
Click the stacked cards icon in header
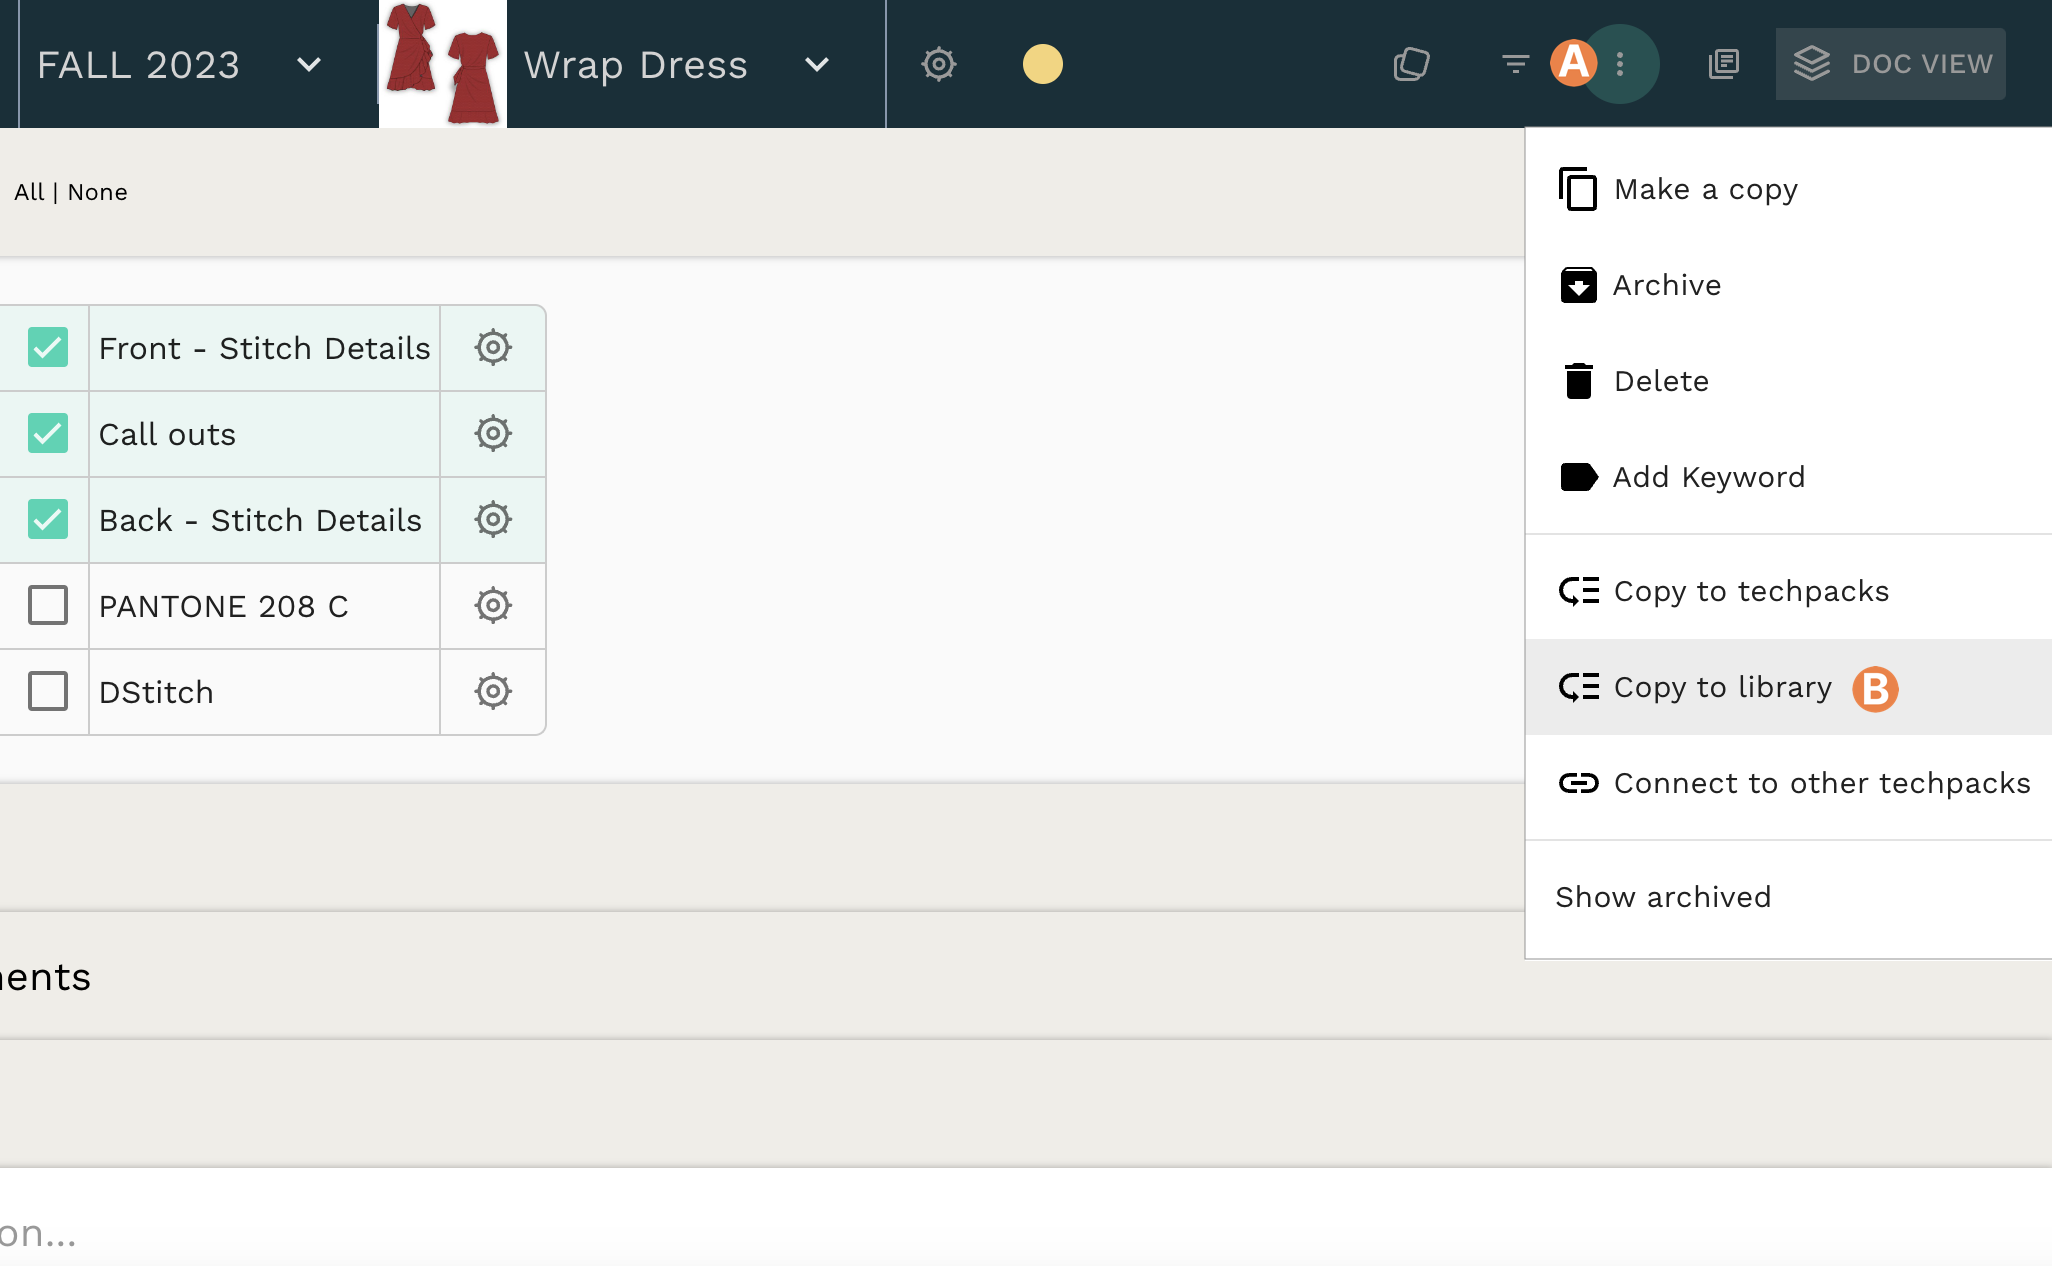1411,64
